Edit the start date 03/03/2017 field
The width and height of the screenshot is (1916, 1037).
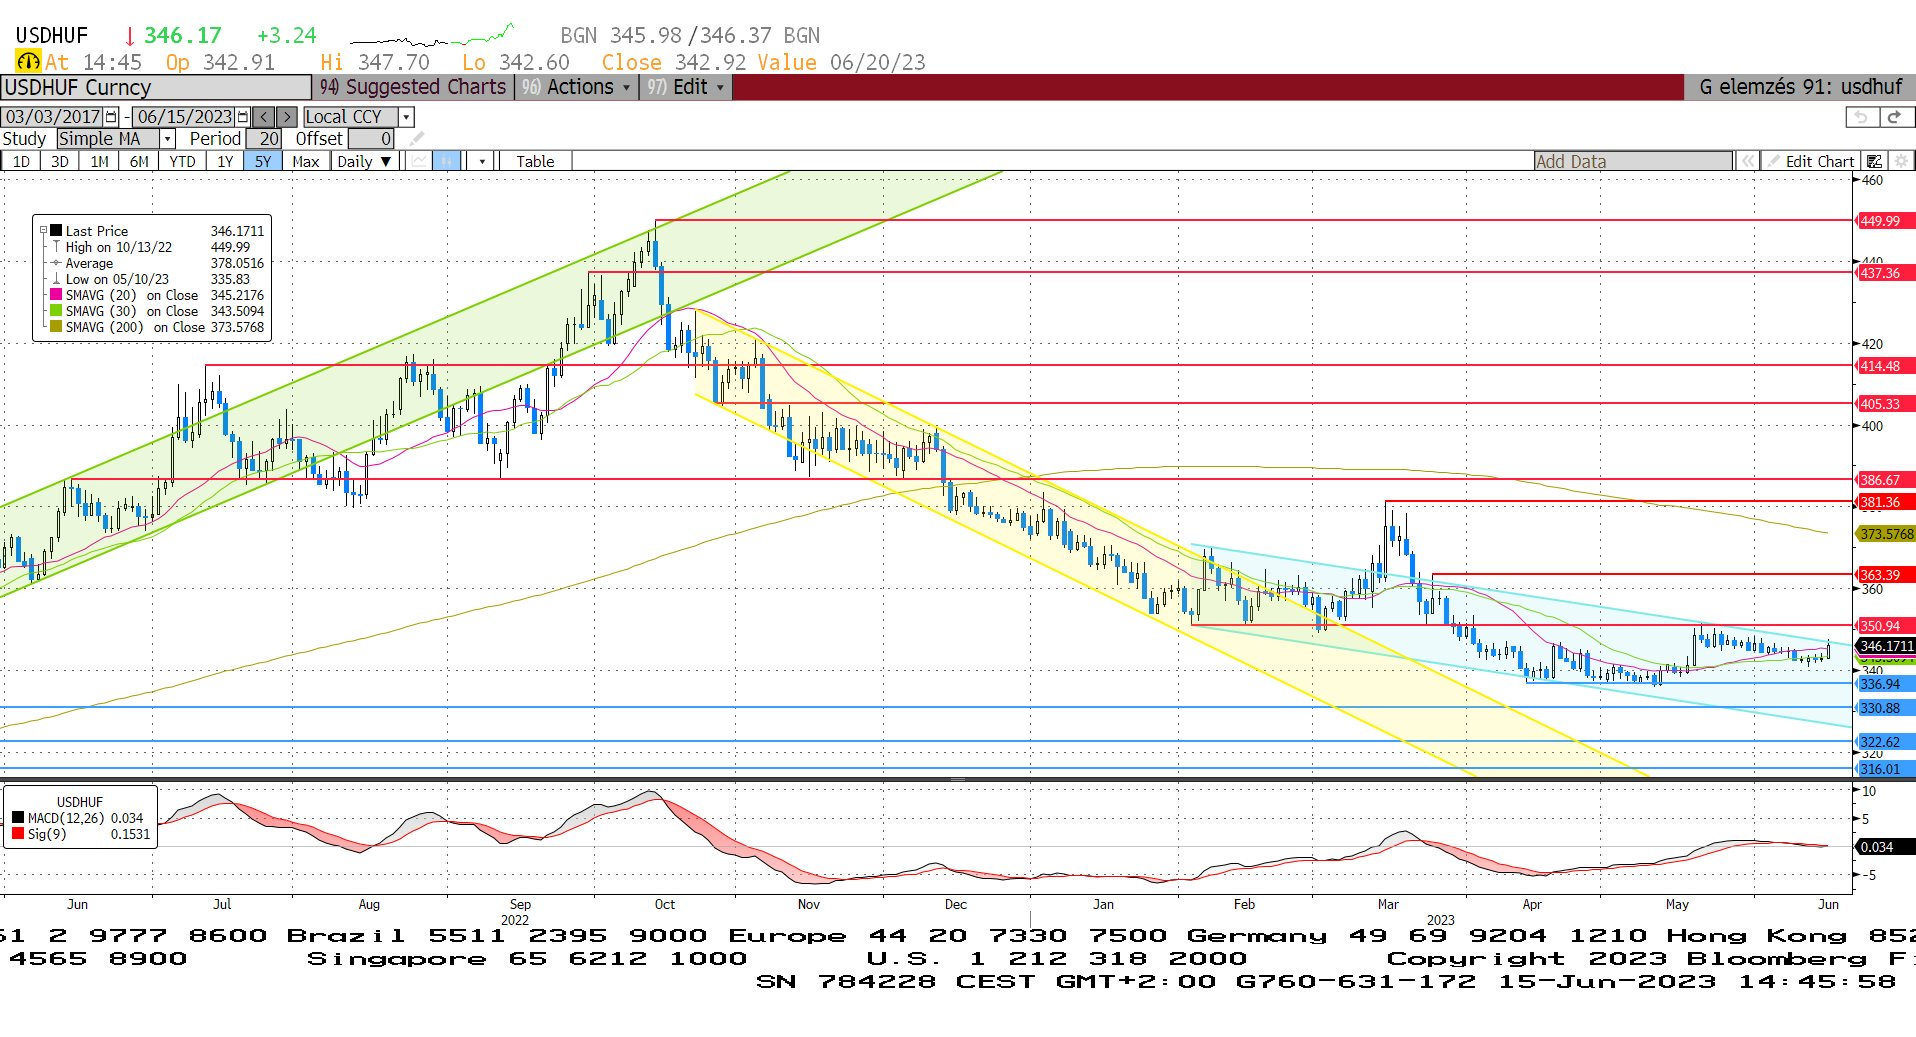[53, 117]
